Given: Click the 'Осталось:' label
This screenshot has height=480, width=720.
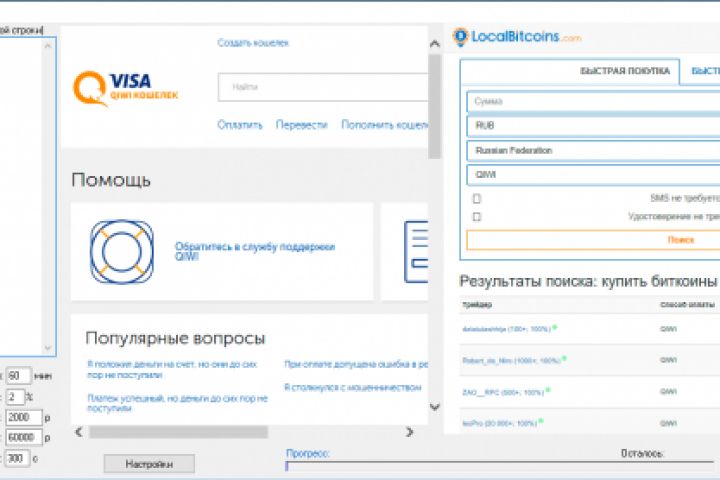Looking at the screenshot, I should pos(642,453).
